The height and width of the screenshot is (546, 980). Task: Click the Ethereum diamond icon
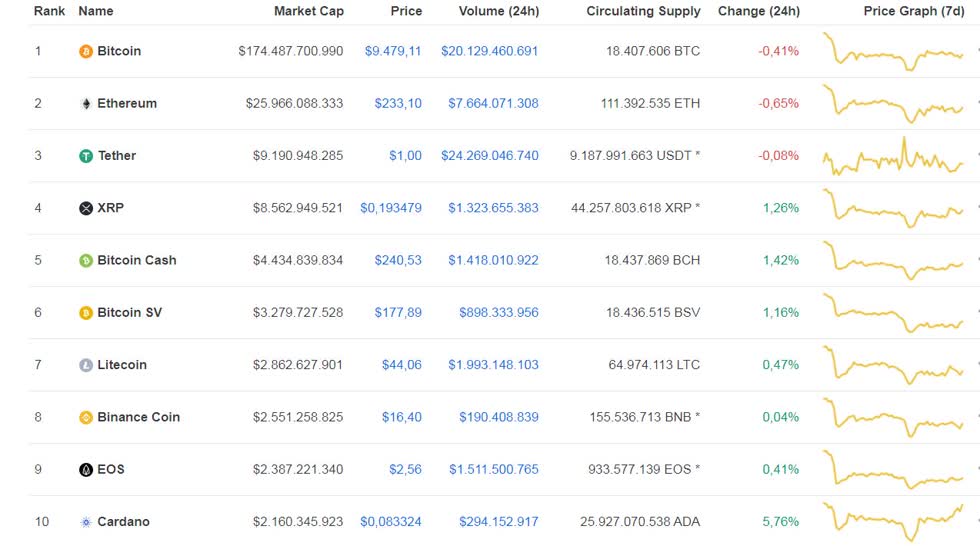click(x=86, y=104)
